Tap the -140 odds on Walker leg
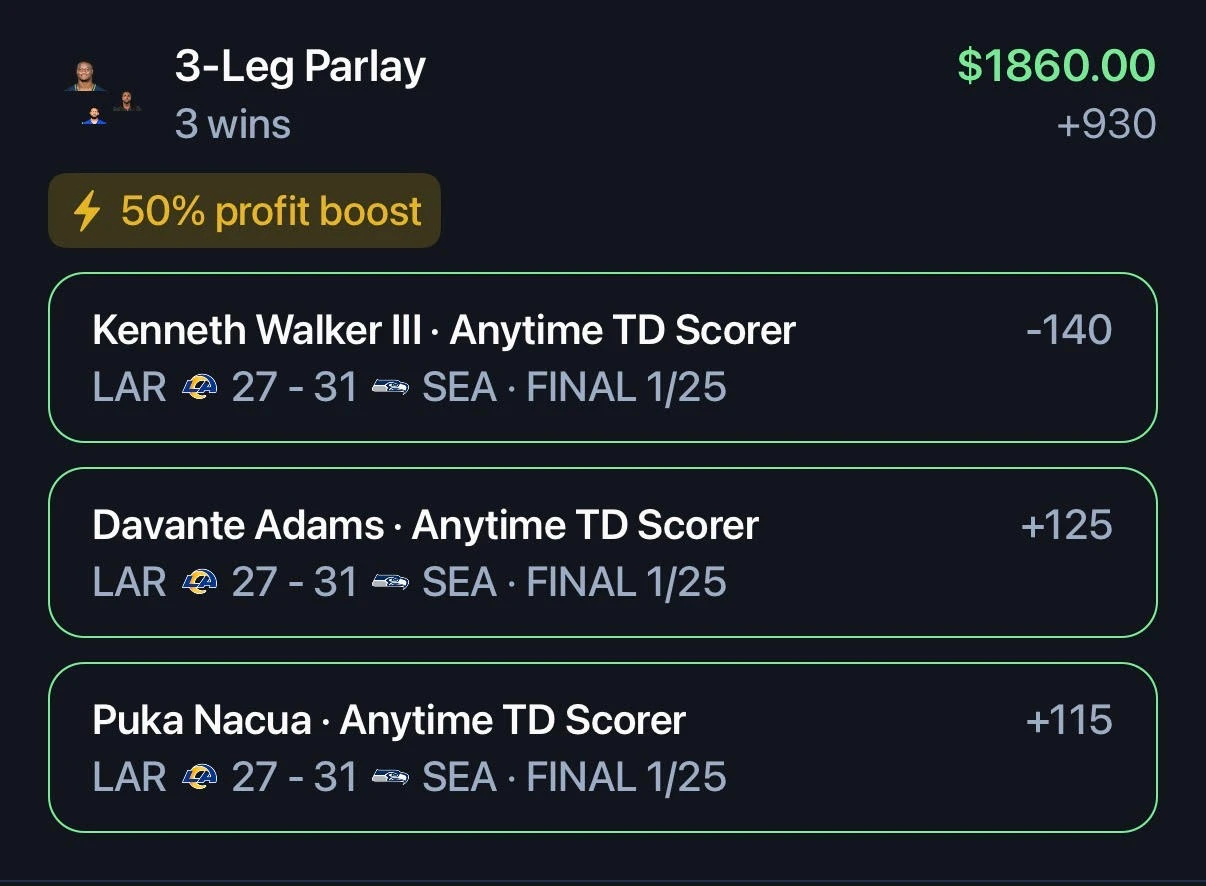Screen dimensions: 1206x886 pyautogui.click(x=1069, y=330)
